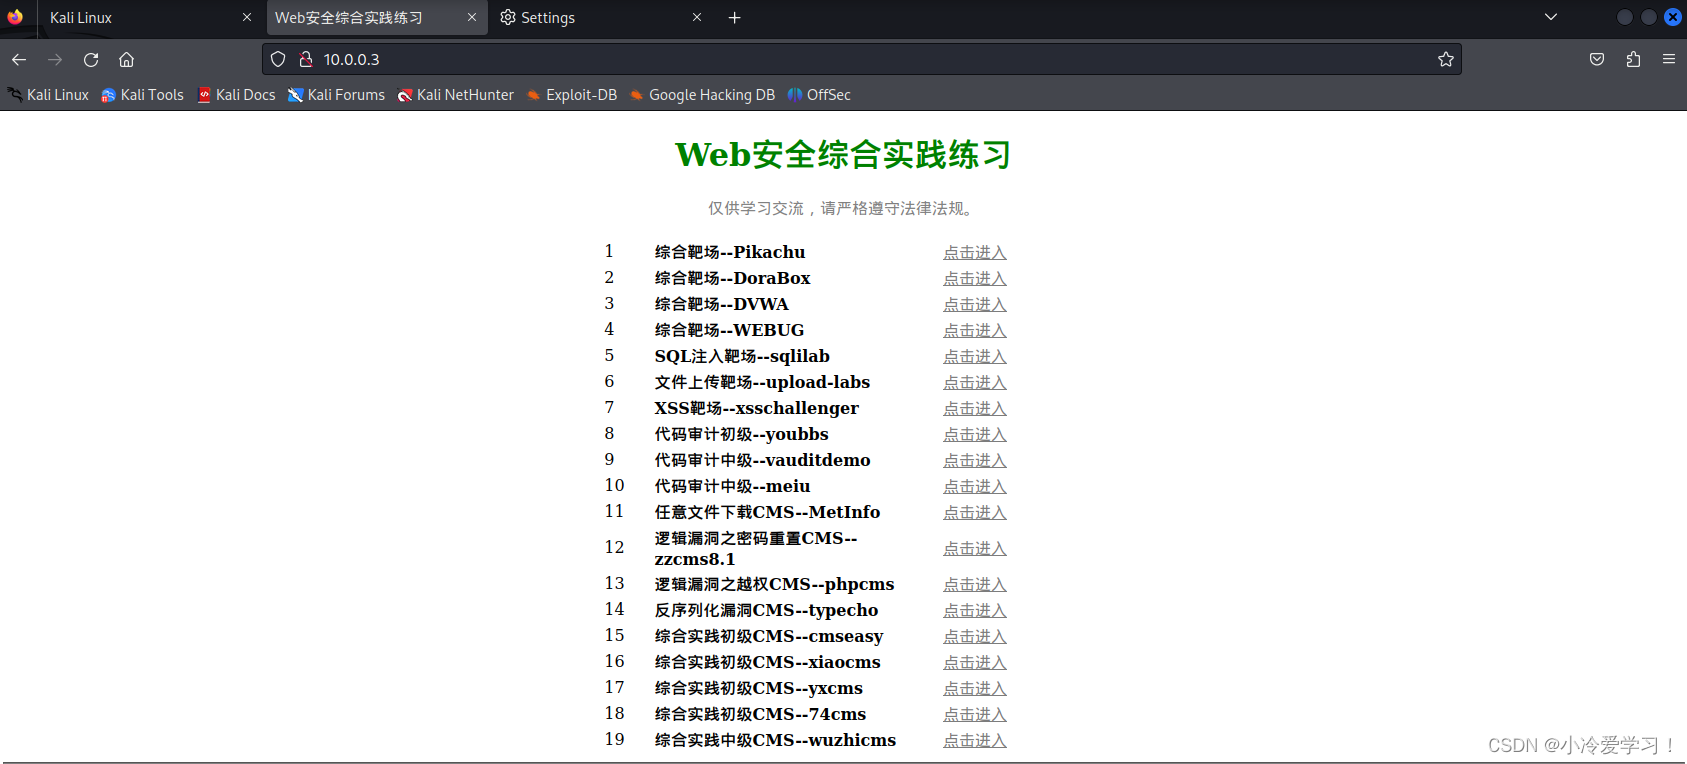Screen dimensions: 1687x764
Task: Click 点击进入 for vauditdemo
Action: coord(975,461)
